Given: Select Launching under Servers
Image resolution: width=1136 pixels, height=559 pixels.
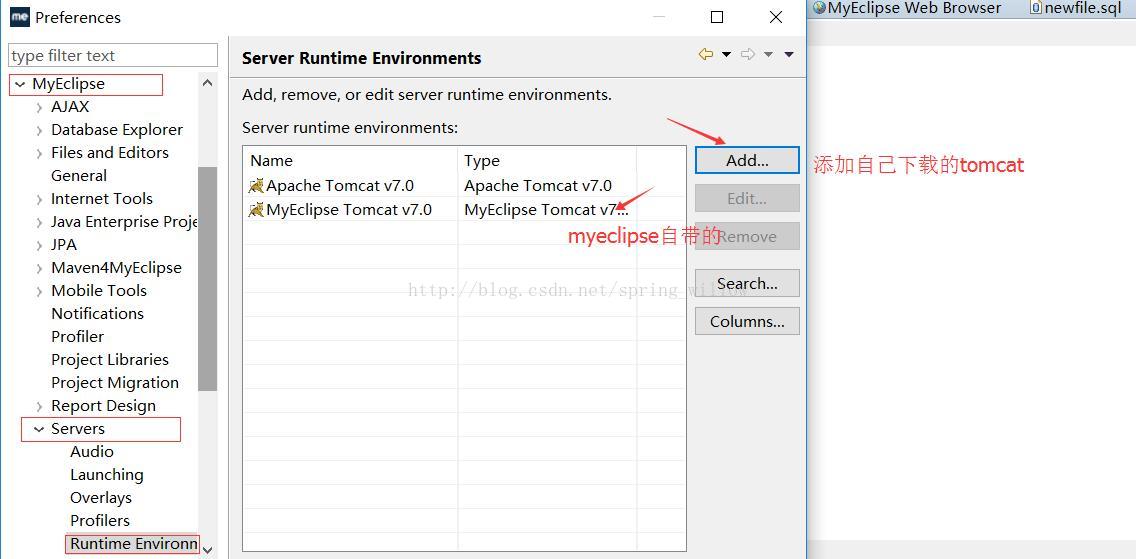Looking at the screenshot, I should 106,475.
